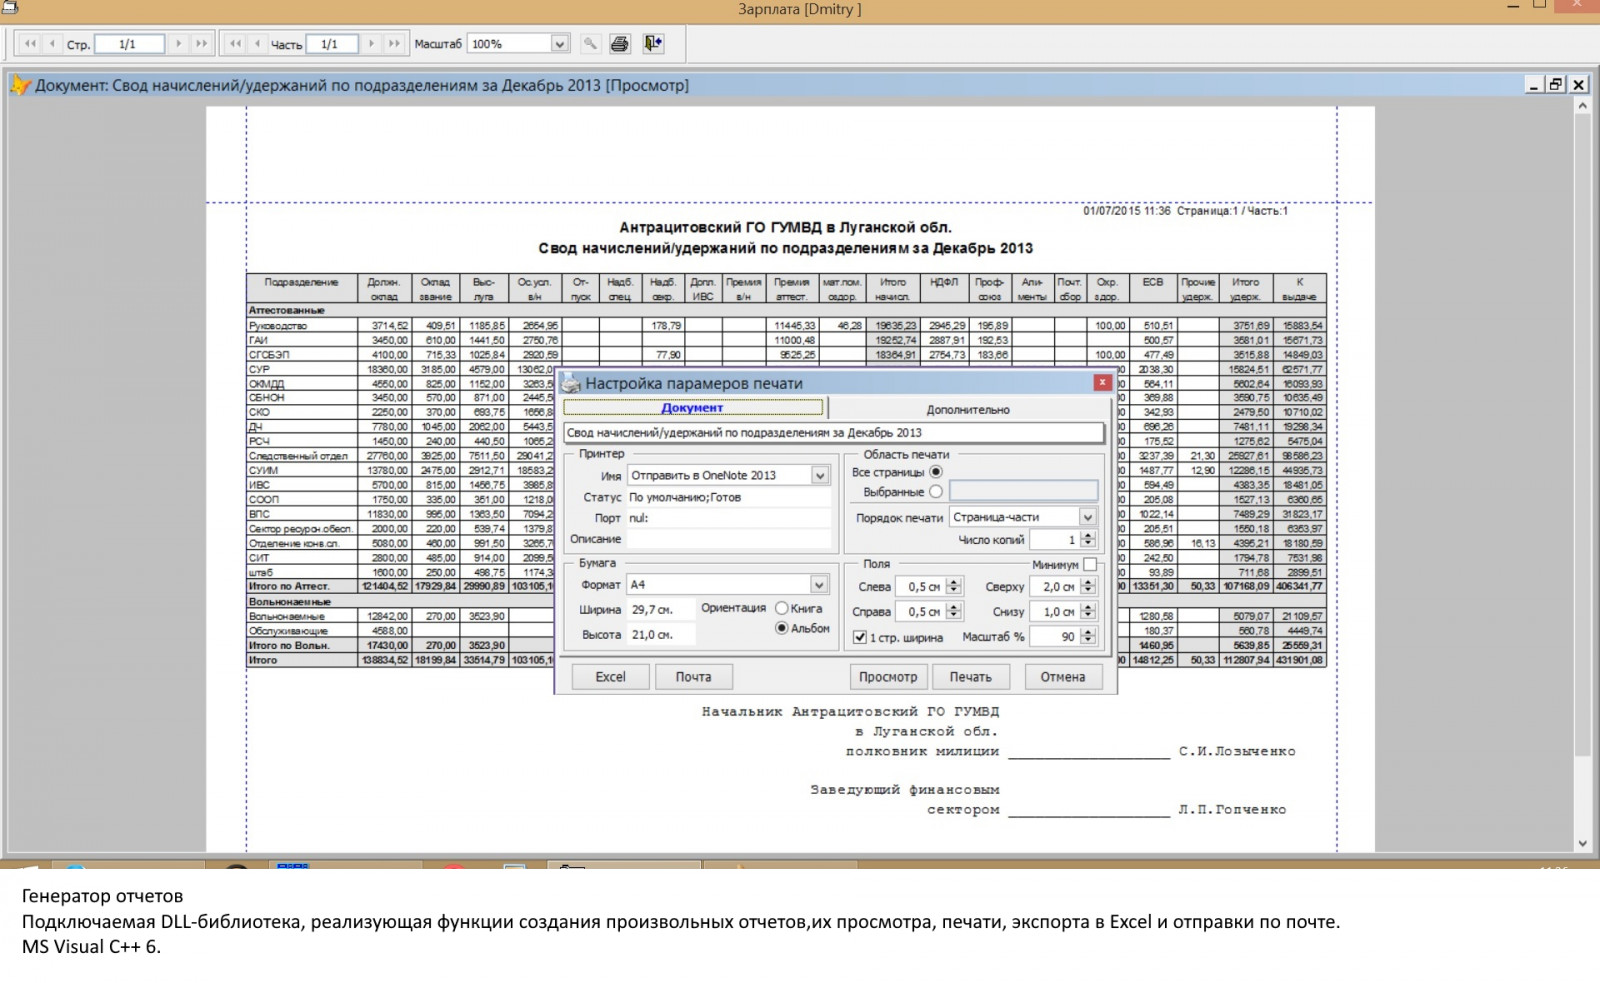Click the report title 'Свод начислений/удержаний' heading
The image size is (1600, 983).
(785, 248)
